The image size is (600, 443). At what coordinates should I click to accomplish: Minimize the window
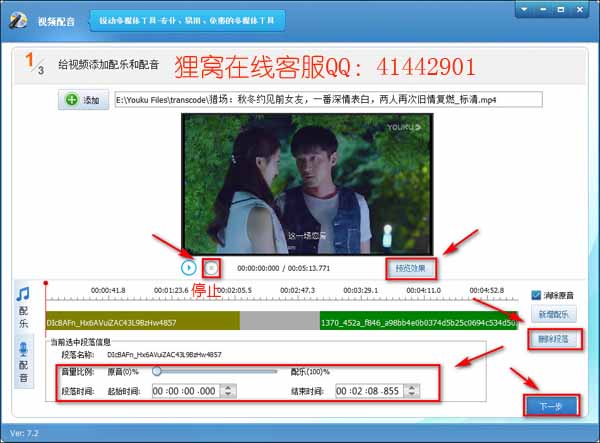[x=543, y=9]
